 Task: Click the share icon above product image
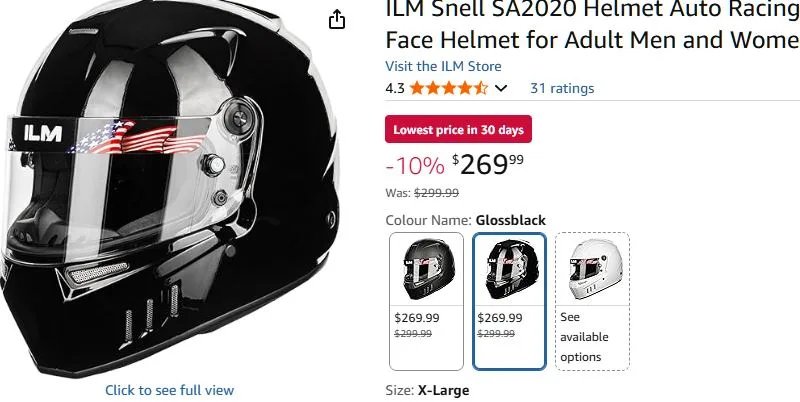point(337,19)
